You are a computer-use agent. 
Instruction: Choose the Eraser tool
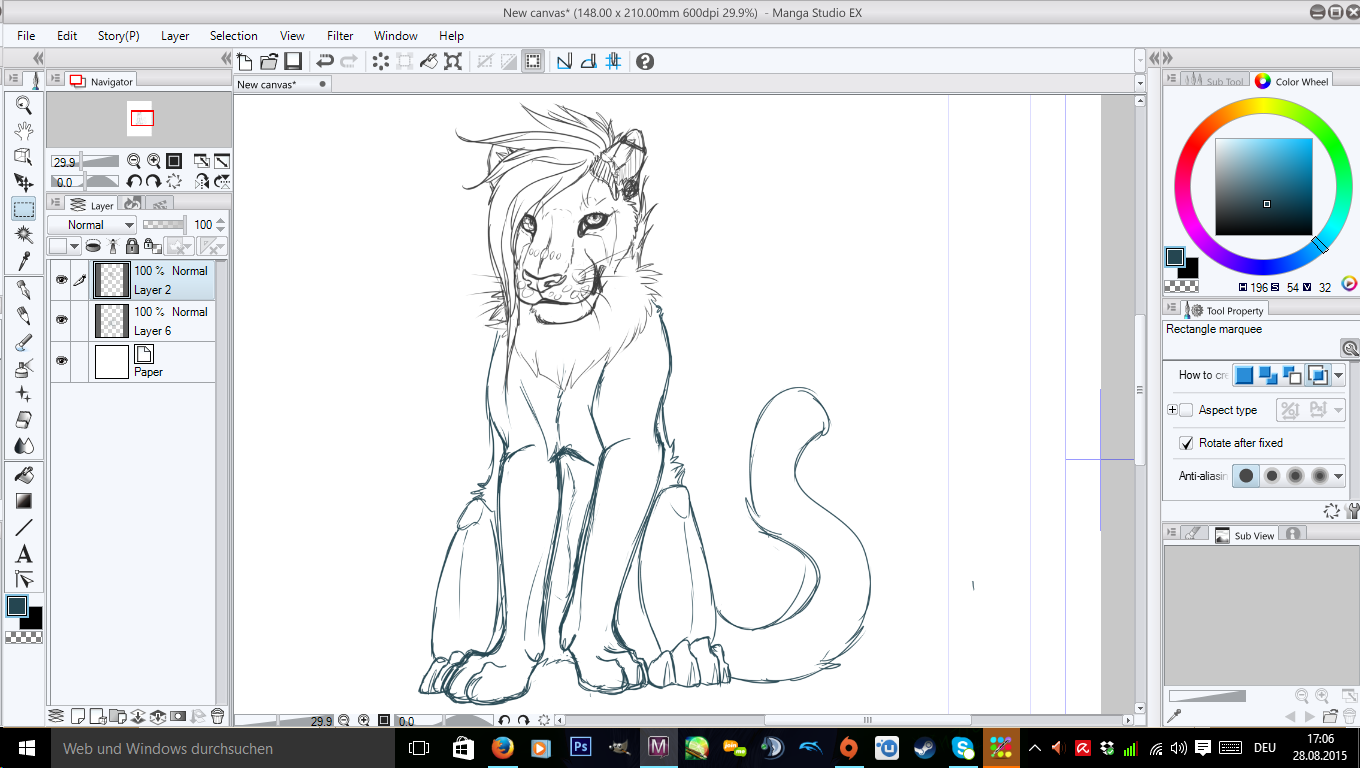pos(24,420)
